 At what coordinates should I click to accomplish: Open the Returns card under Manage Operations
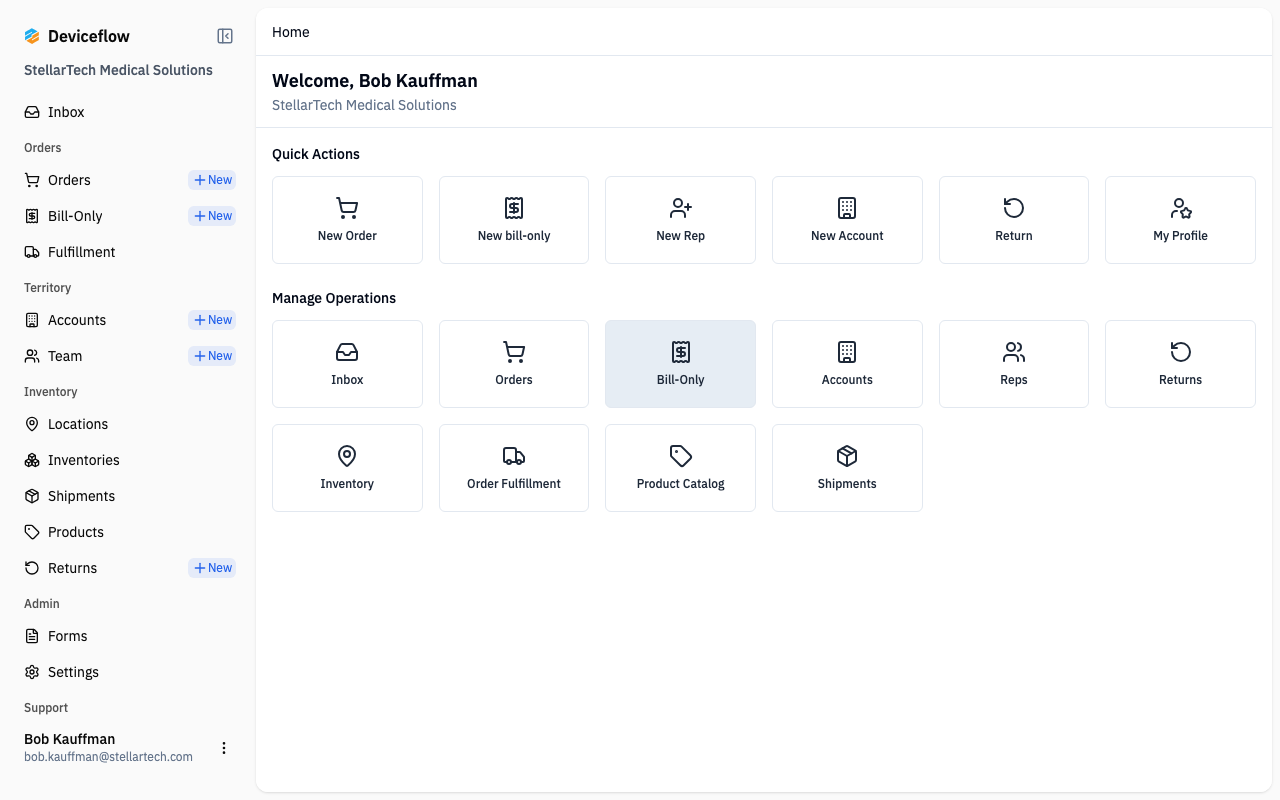1180,364
